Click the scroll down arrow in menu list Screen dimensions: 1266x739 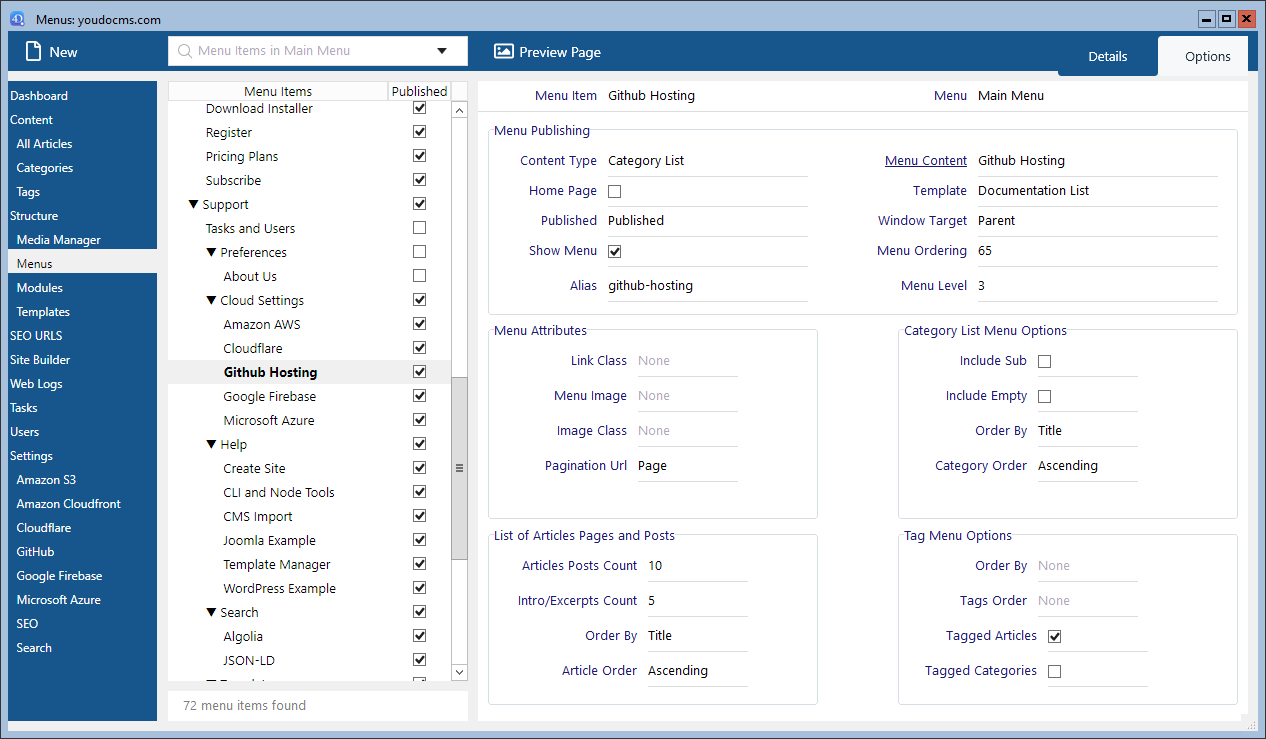click(x=460, y=672)
